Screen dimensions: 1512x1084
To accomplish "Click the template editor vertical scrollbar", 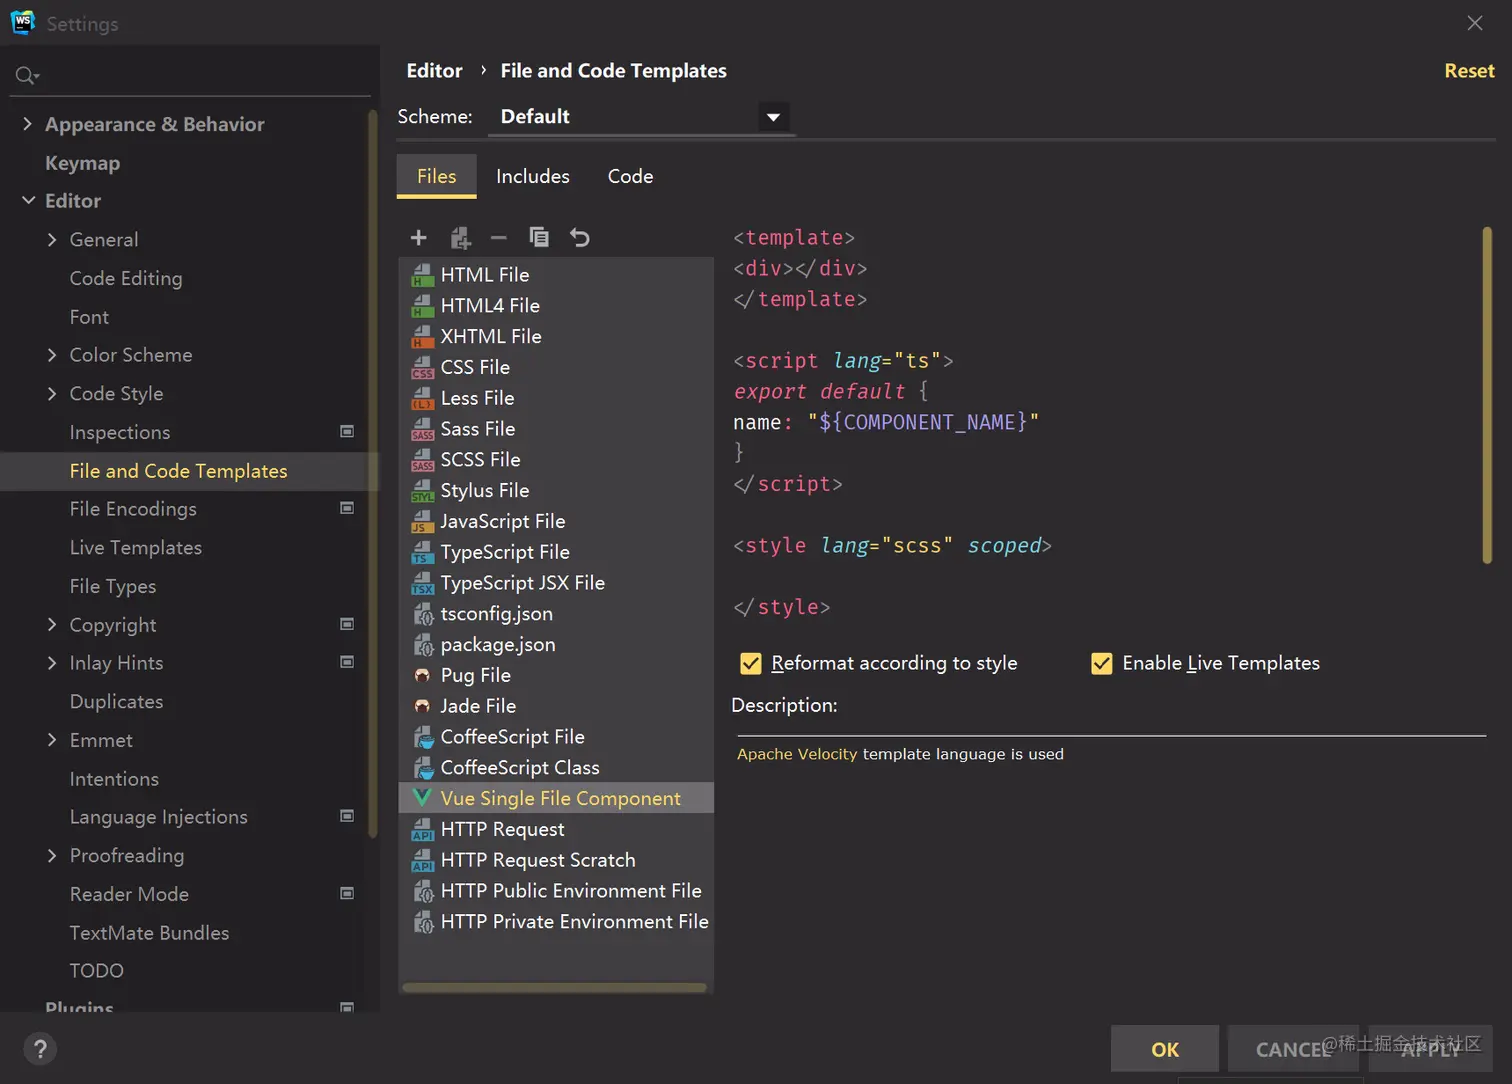I will [x=1487, y=395].
